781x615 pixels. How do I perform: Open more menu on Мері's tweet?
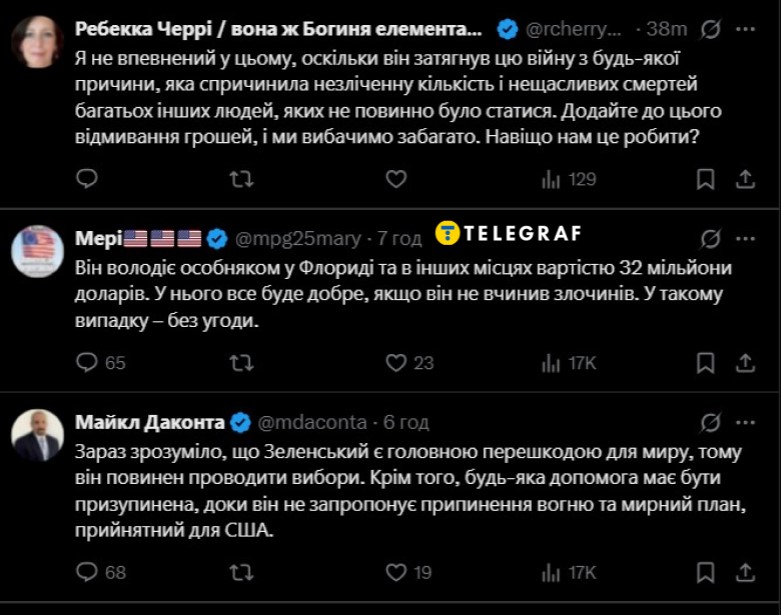click(744, 238)
